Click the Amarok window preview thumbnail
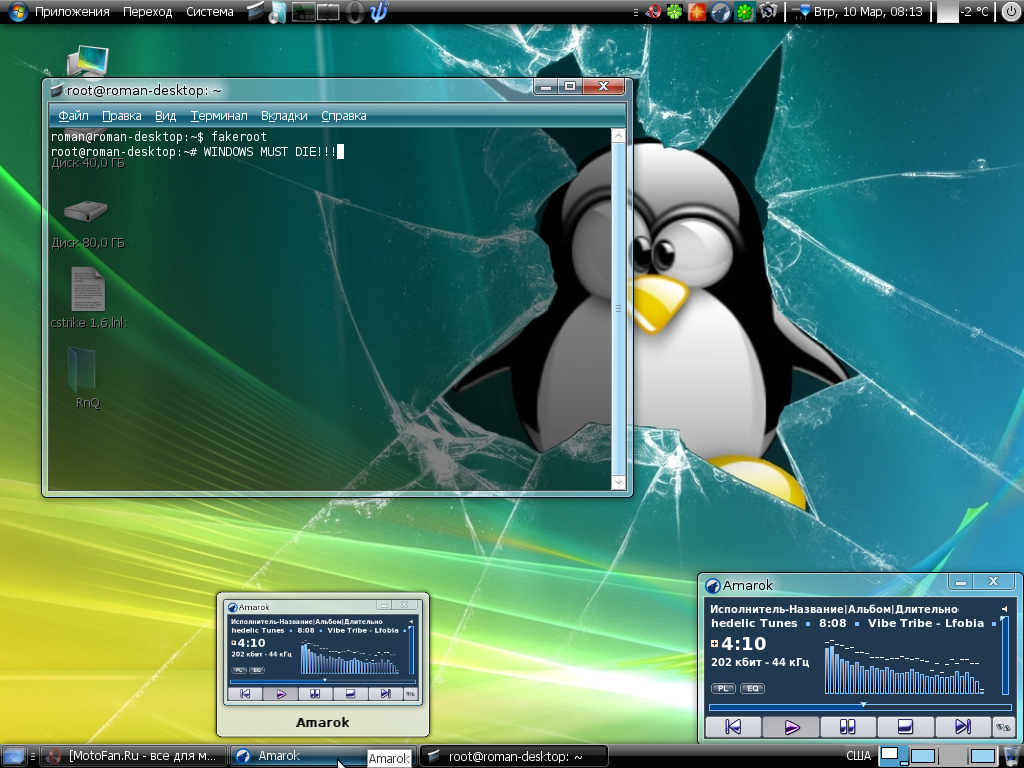 323,652
